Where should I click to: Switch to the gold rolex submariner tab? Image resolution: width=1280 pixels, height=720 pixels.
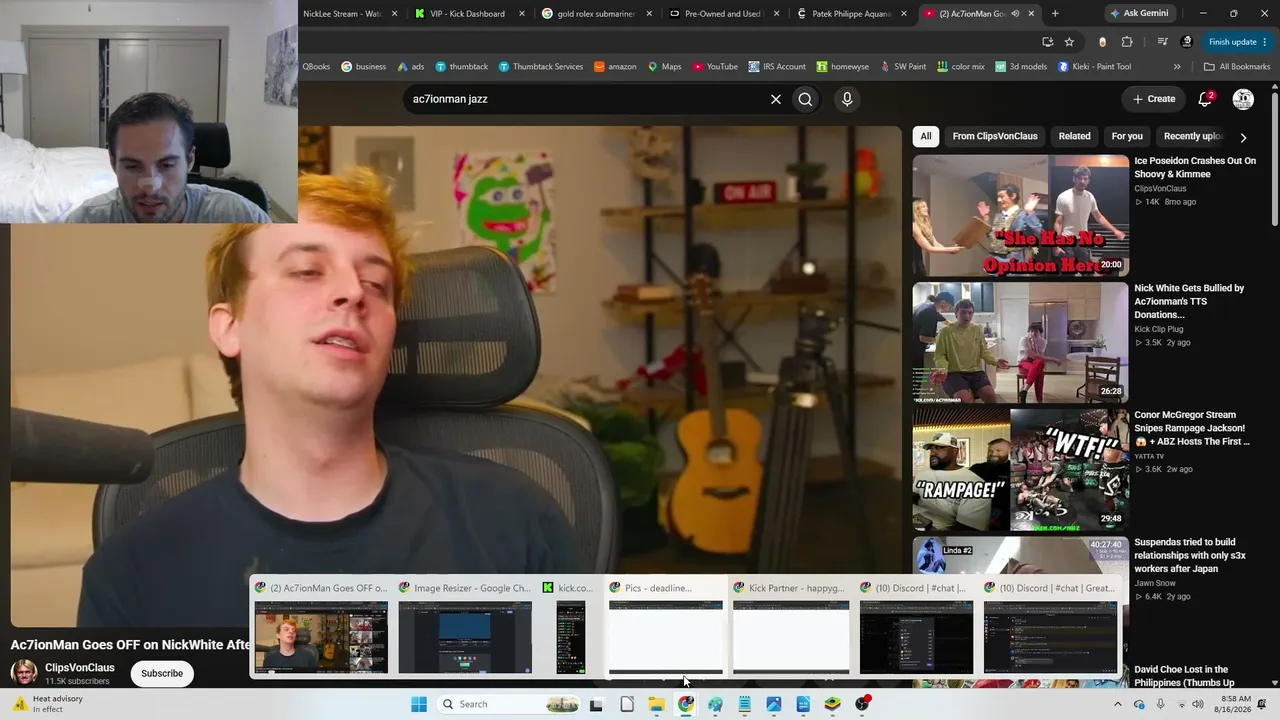tap(589, 14)
